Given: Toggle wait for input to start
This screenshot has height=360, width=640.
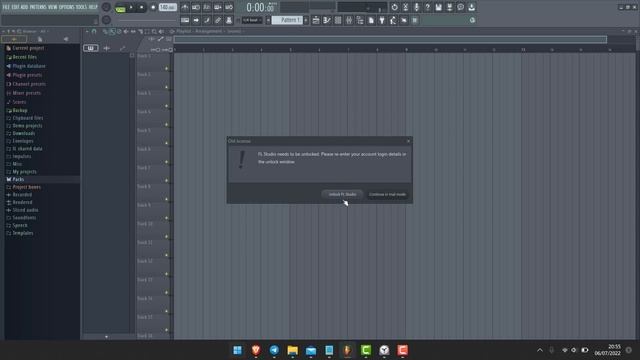Looking at the screenshot, I should (x=196, y=7).
